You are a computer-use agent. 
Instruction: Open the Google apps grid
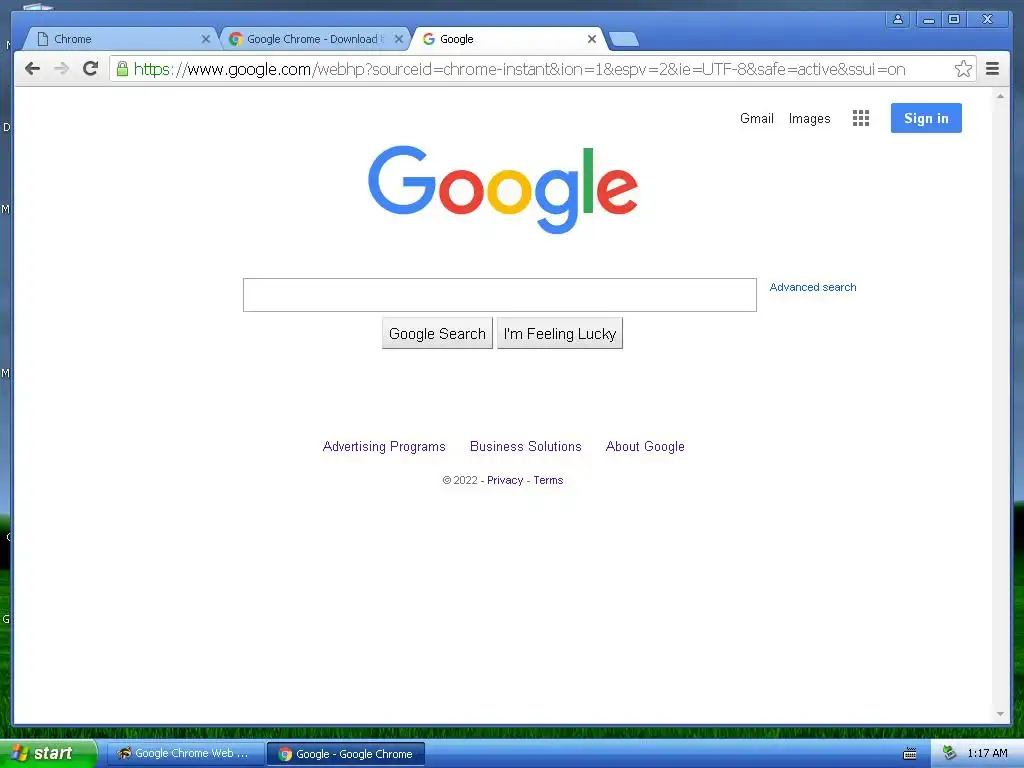[x=861, y=118]
